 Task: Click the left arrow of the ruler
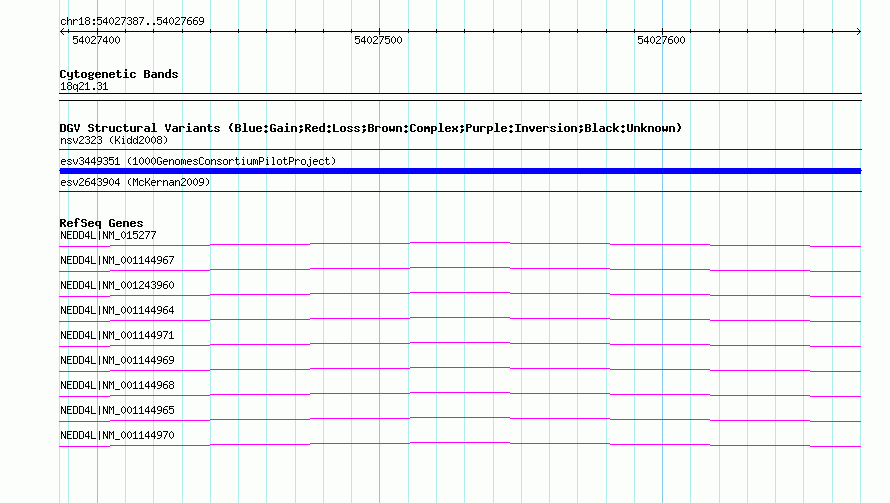[x=62, y=31]
